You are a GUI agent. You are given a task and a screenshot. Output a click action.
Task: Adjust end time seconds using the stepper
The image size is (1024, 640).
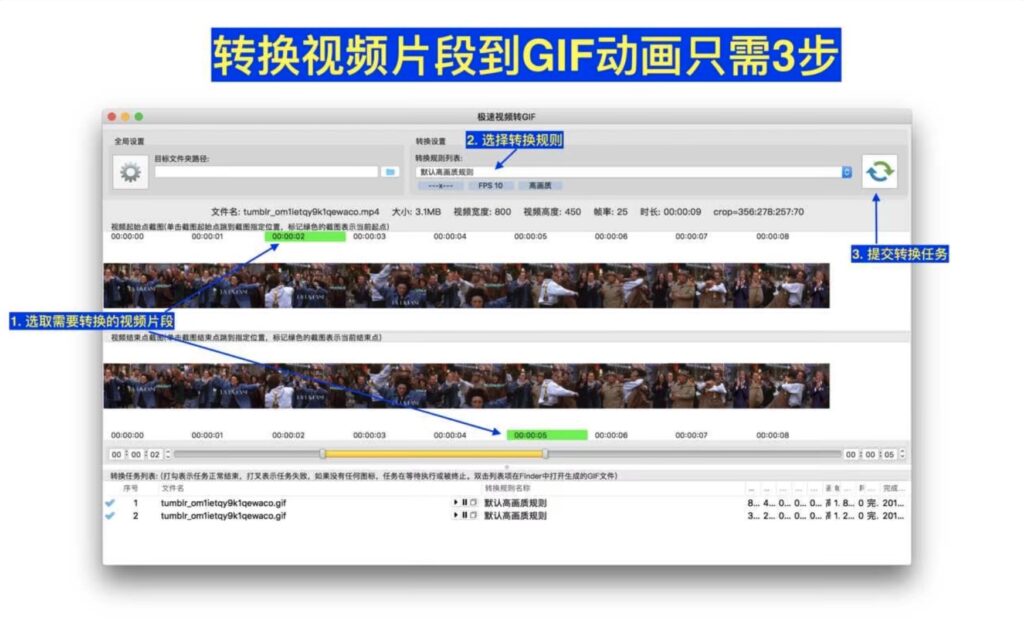click(902, 453)
